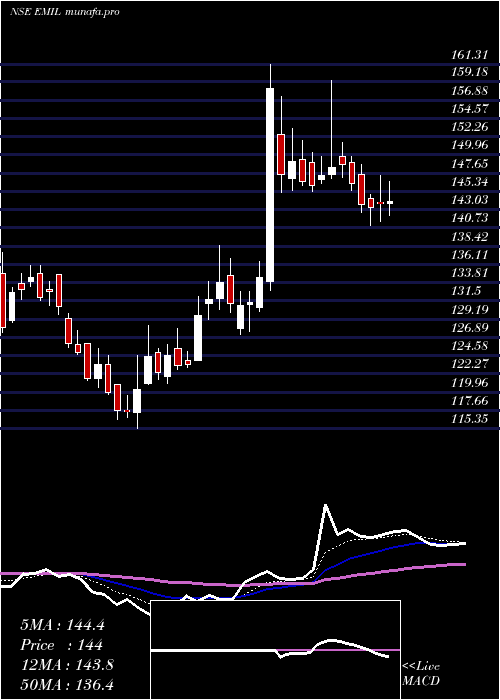Click the <<Live MACD label
Viewport: 500px width, 700px height.
click(421, 674)
